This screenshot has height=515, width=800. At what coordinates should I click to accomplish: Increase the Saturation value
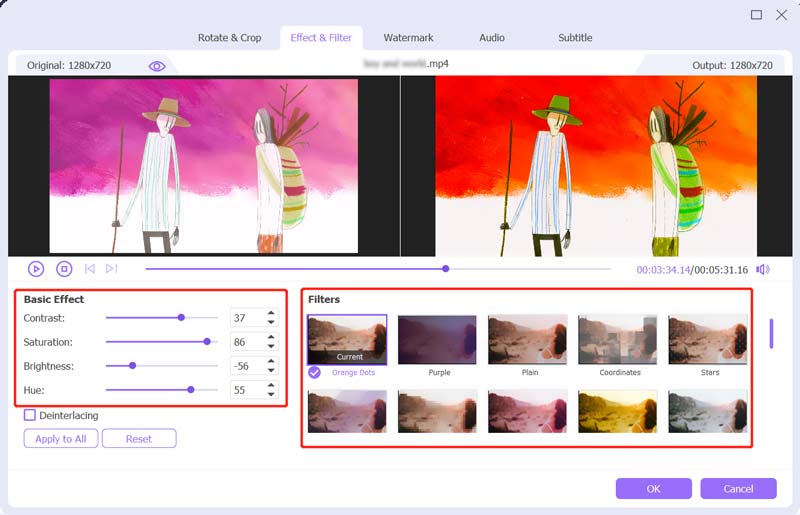(x=271, y=337)
